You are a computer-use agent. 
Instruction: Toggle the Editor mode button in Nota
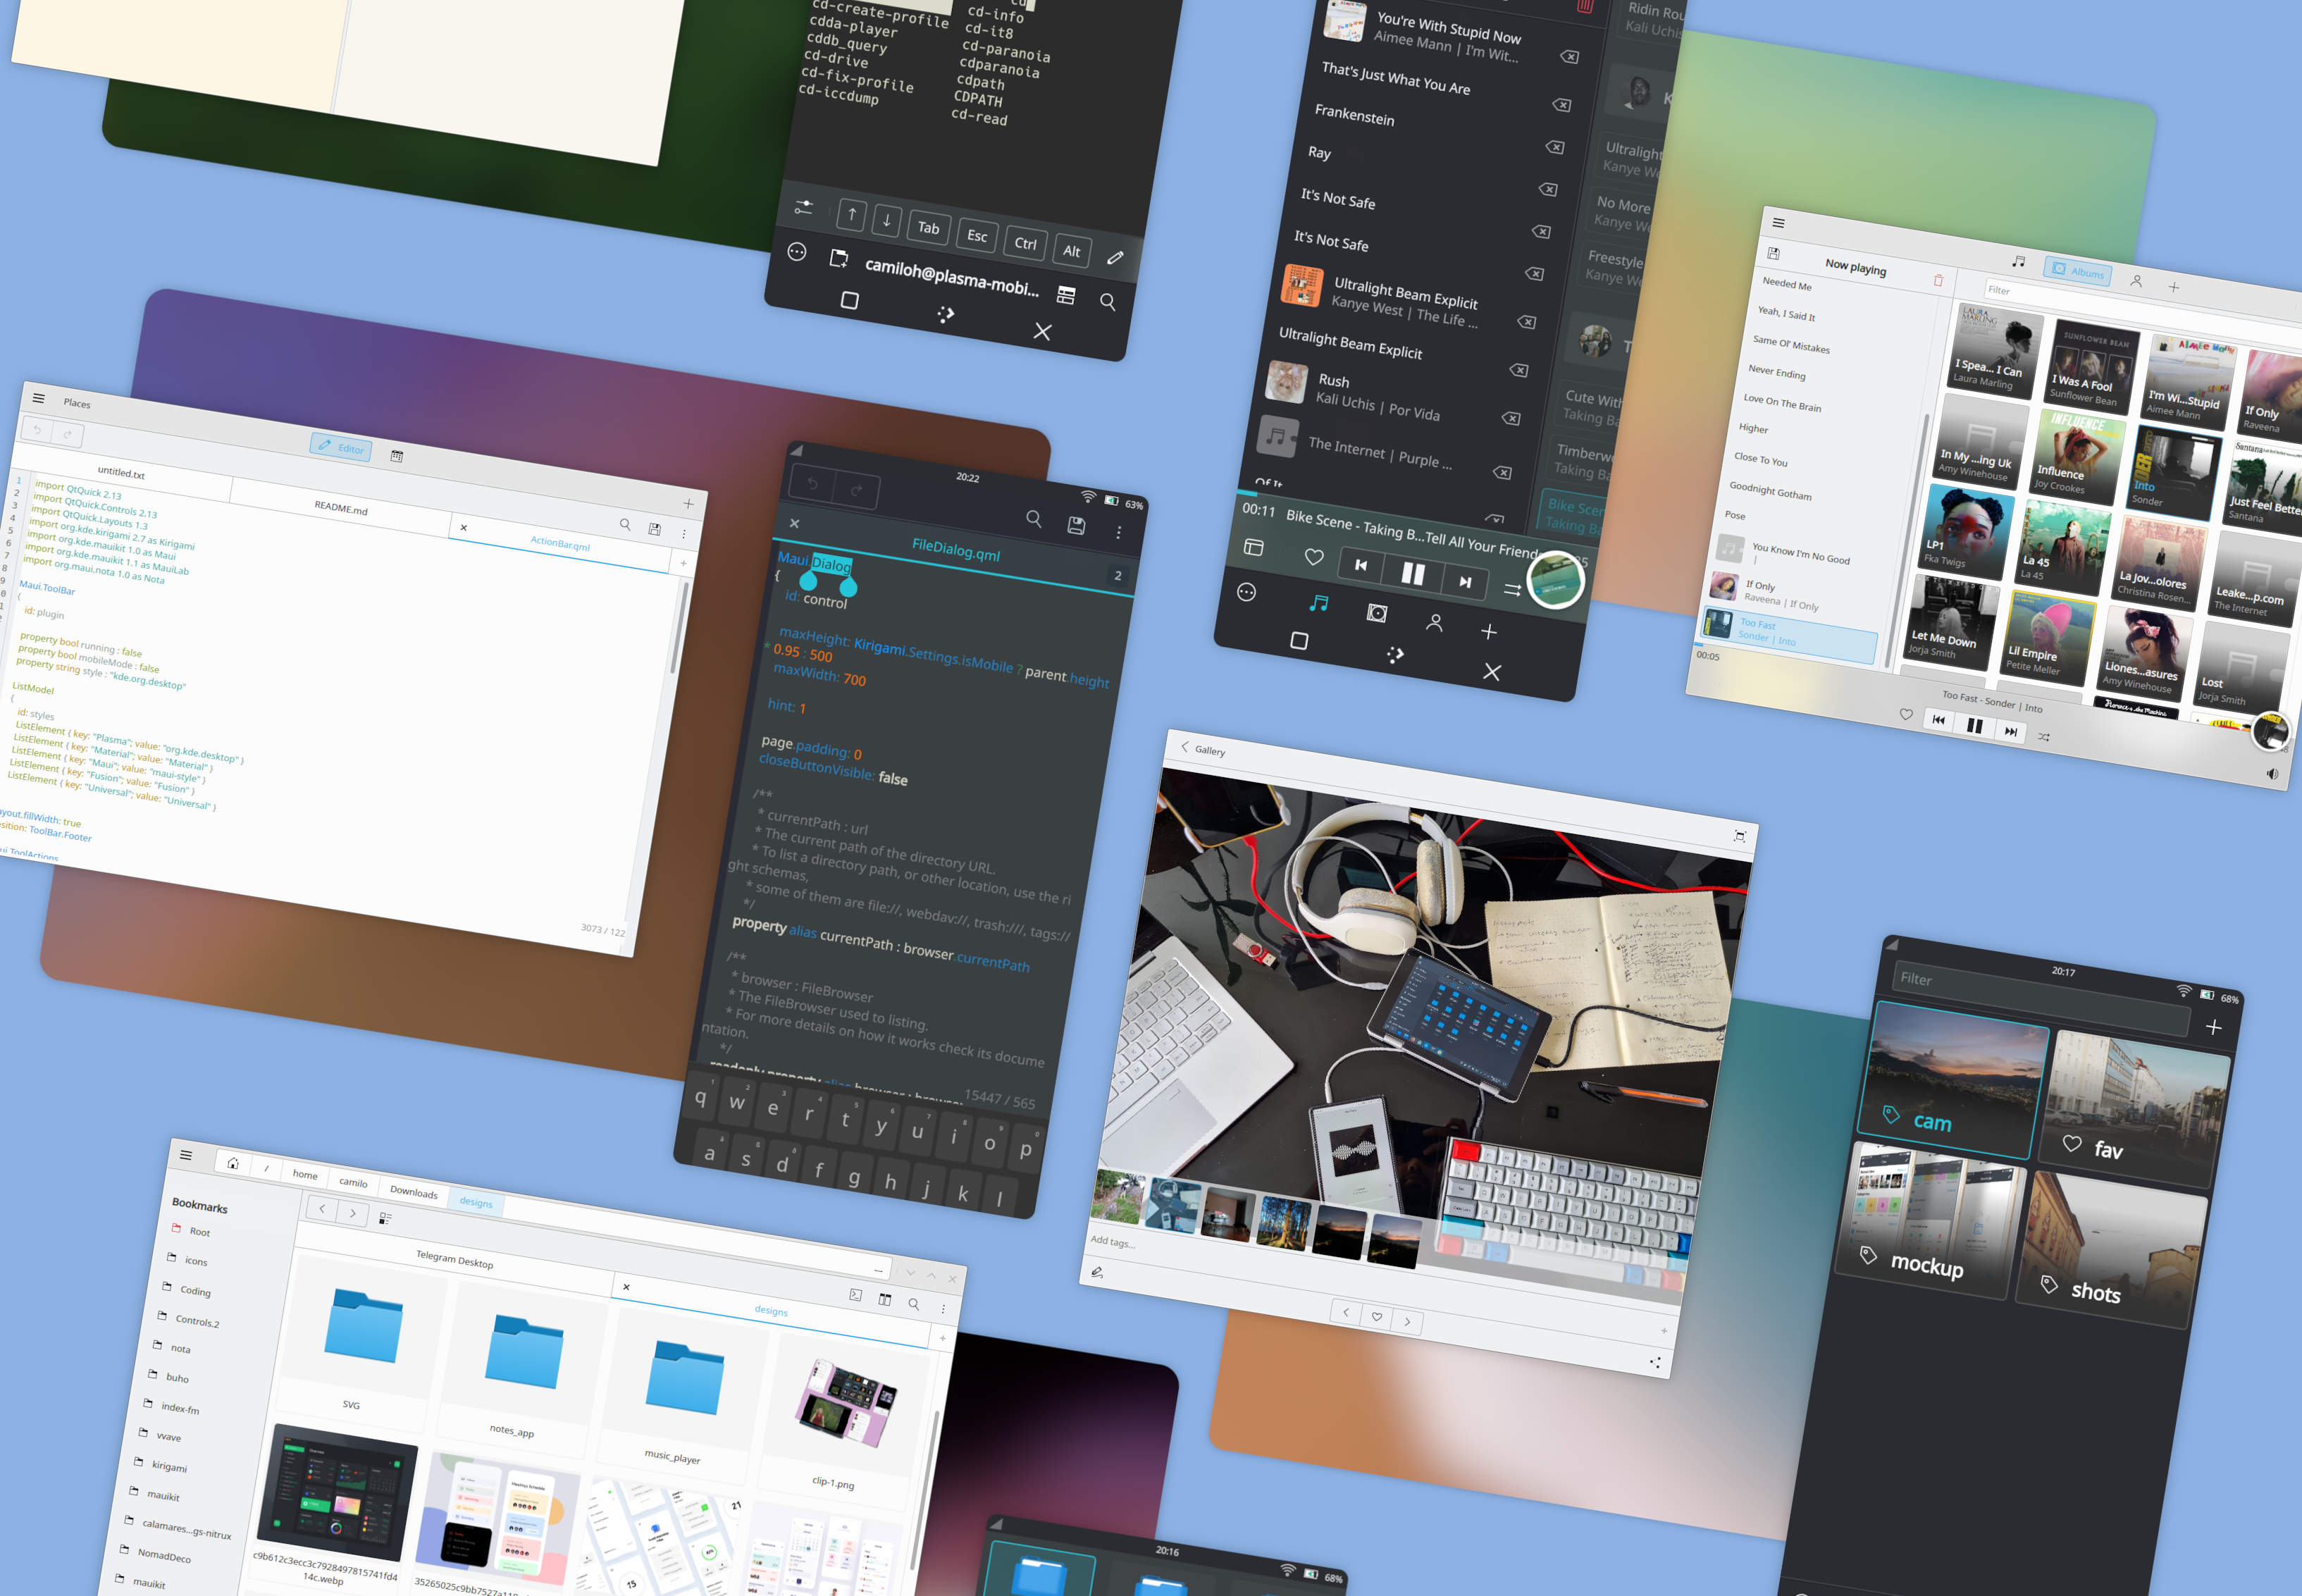[341, 448]
